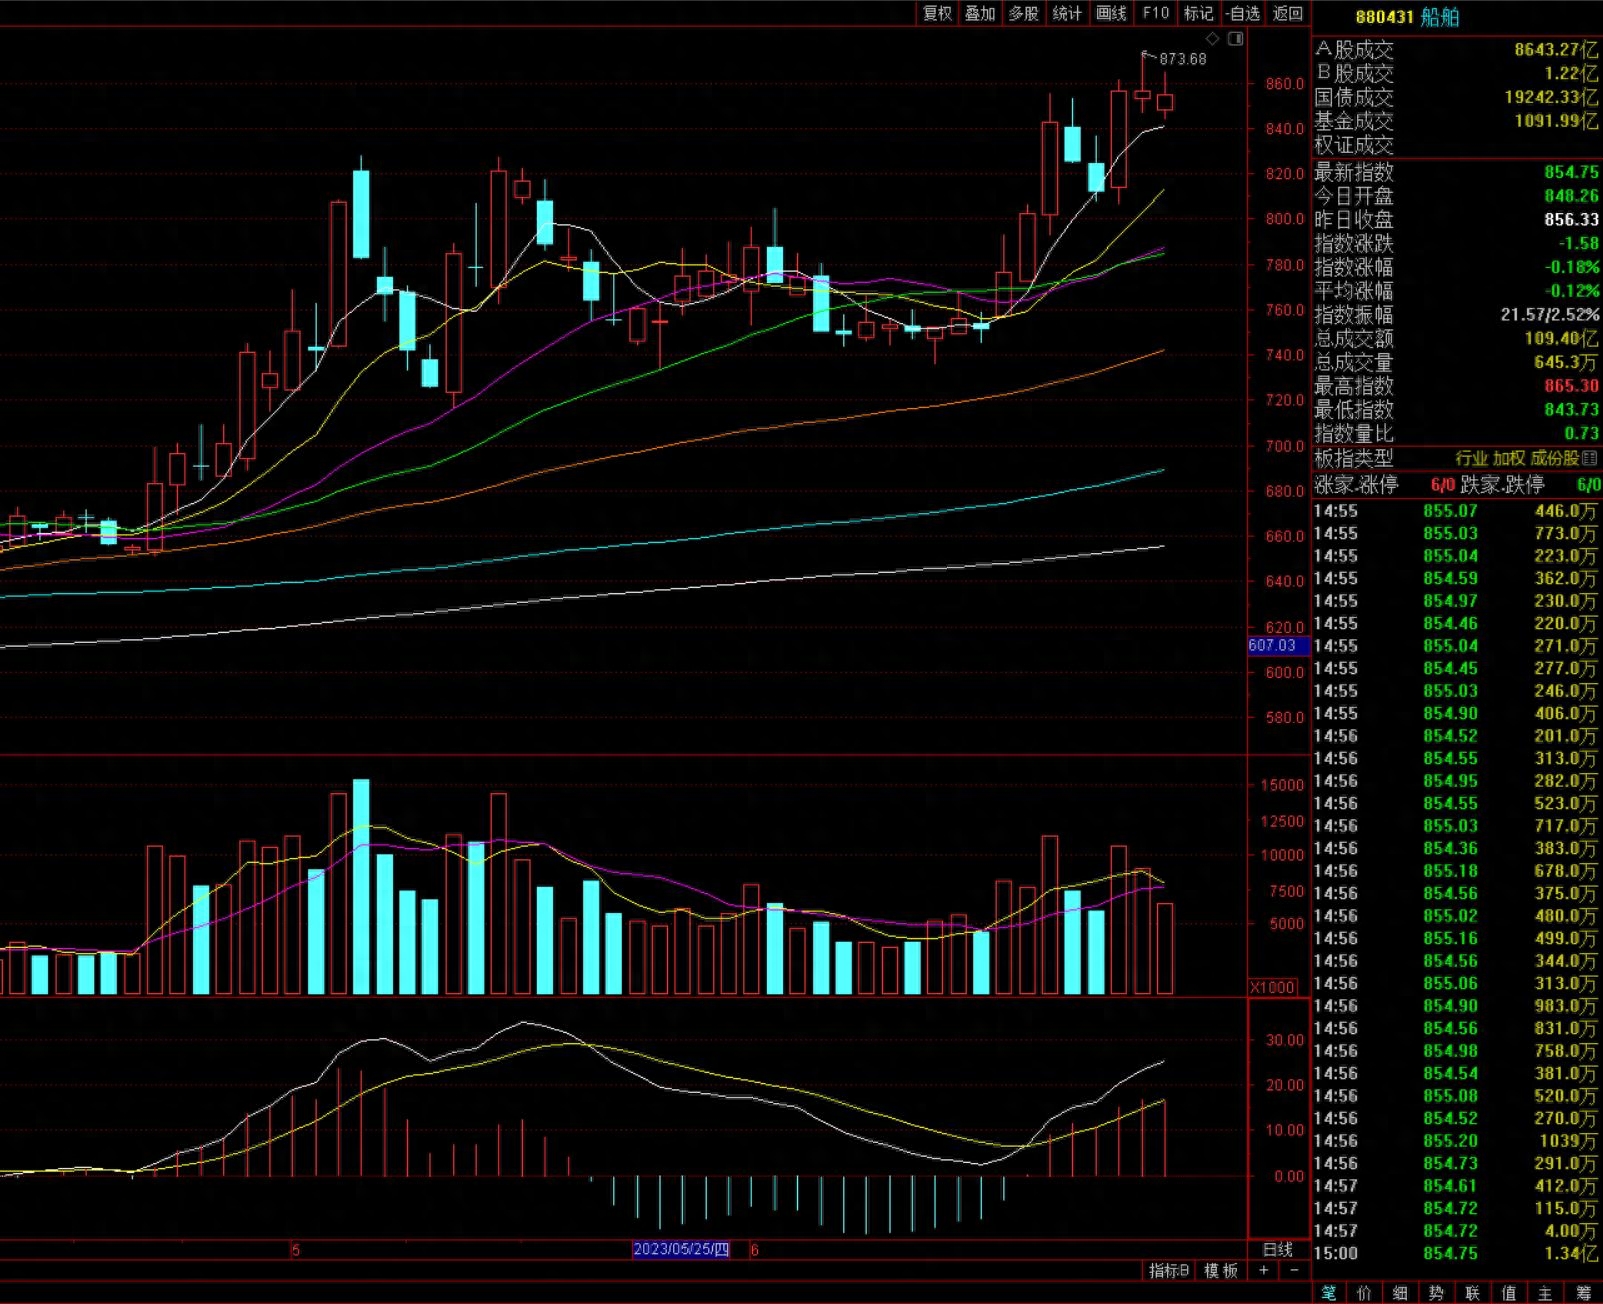Click the 行业 加权 成份股 sector type link
Viewport: 1603px width, 1304px height.
pyautogui.click(x=1516, y=458)
